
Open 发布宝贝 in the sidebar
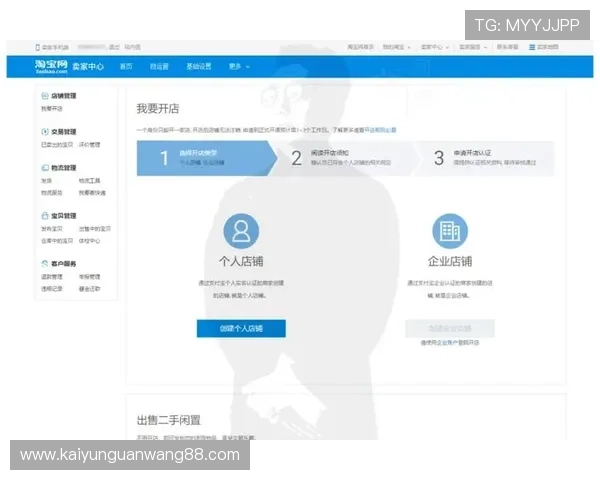click(52, 229)
